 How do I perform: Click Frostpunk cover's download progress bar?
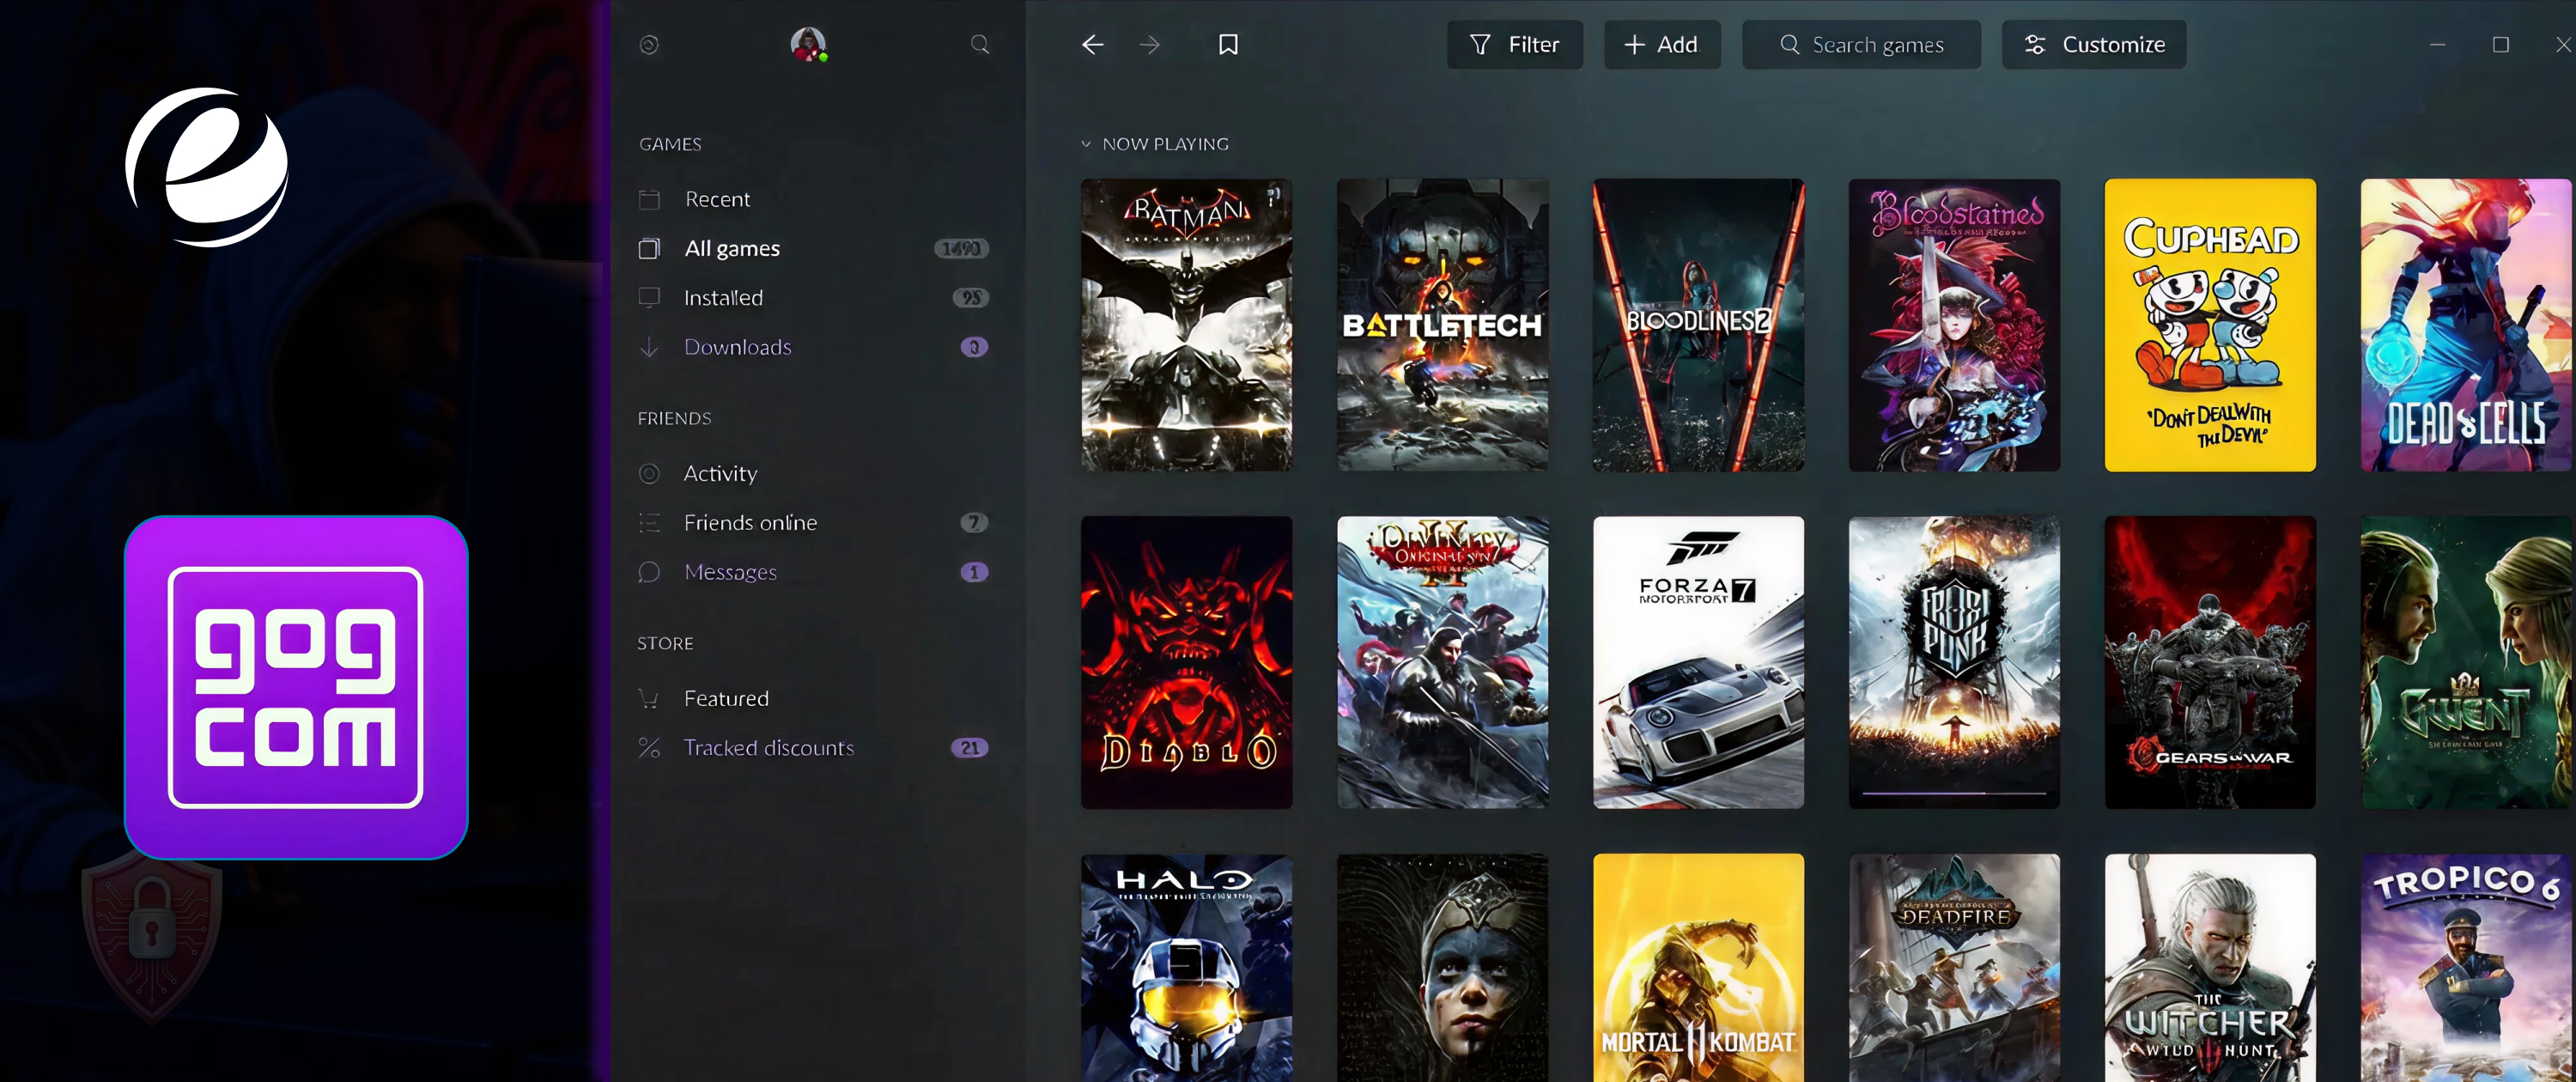[1954, 793]
